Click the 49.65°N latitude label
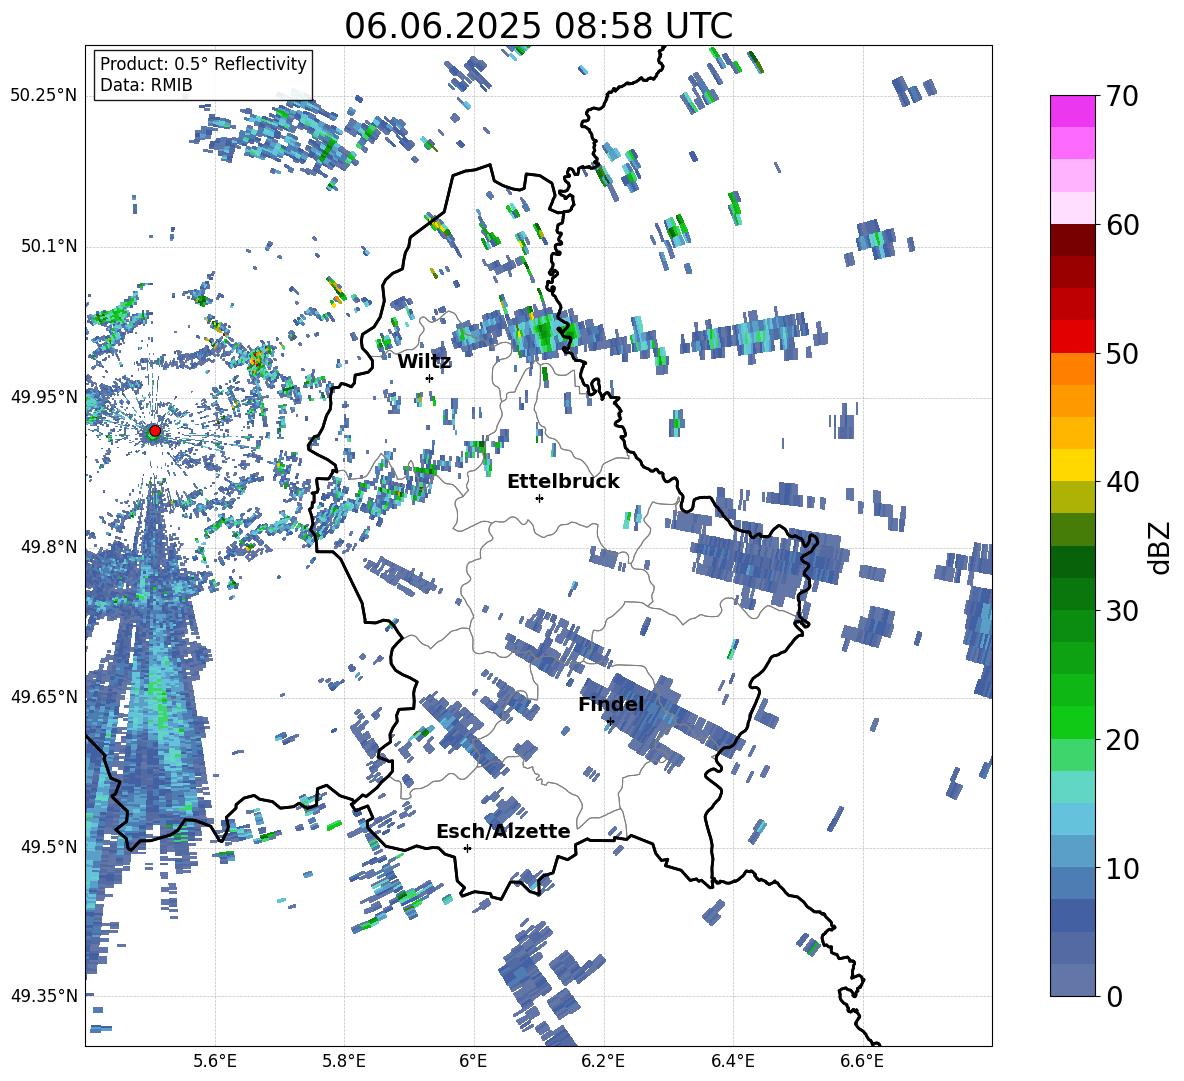The height and width of the screenshot is (1081, 1184). (44, 696)
